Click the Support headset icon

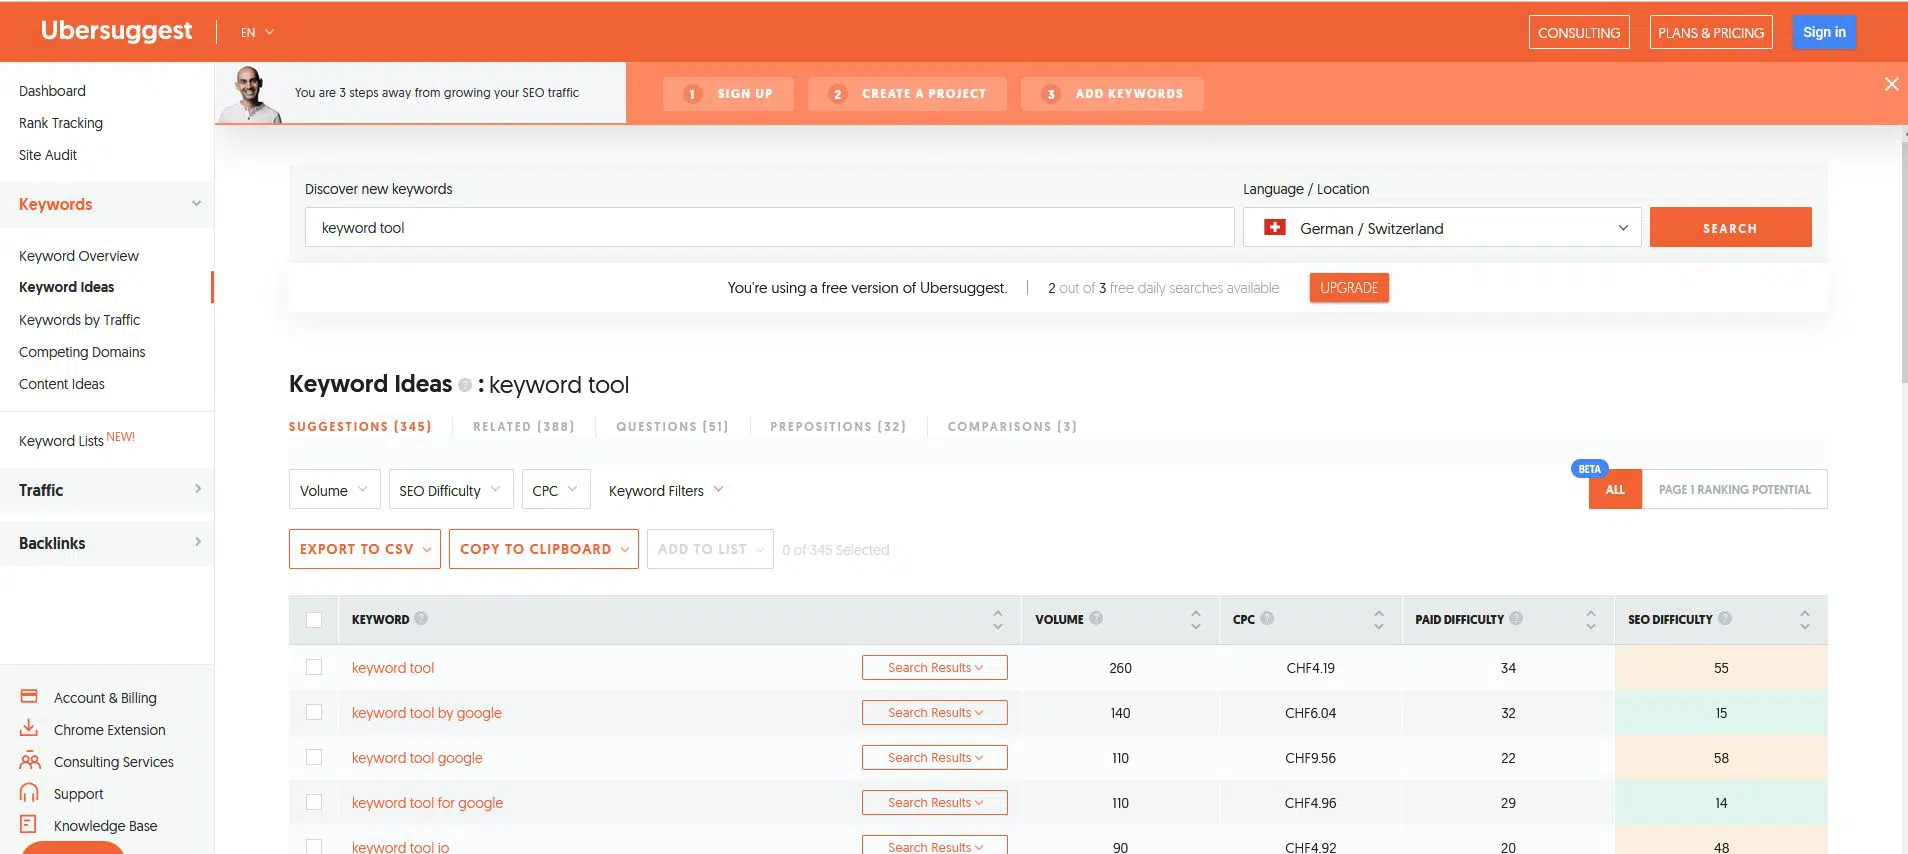30,793
